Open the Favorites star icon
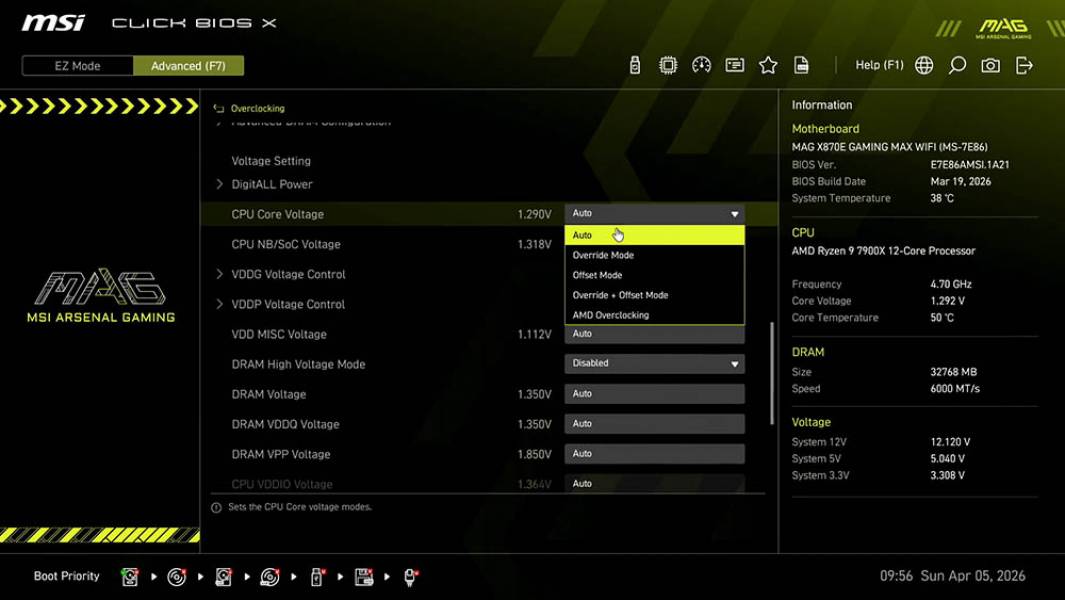Image resolution: width=1065 pixels, height=600 pixels. coord(768,64)
